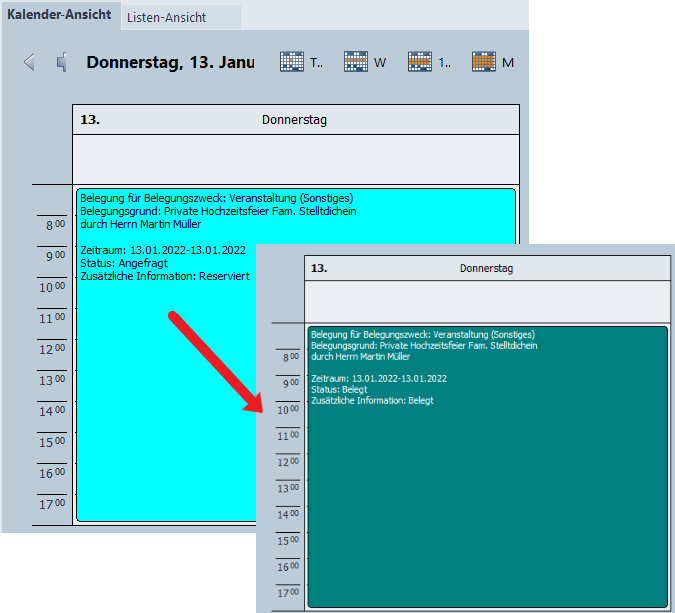Click Donnerstag column header above teal appointment
This screenshot has width=675, height=613.
487,268
